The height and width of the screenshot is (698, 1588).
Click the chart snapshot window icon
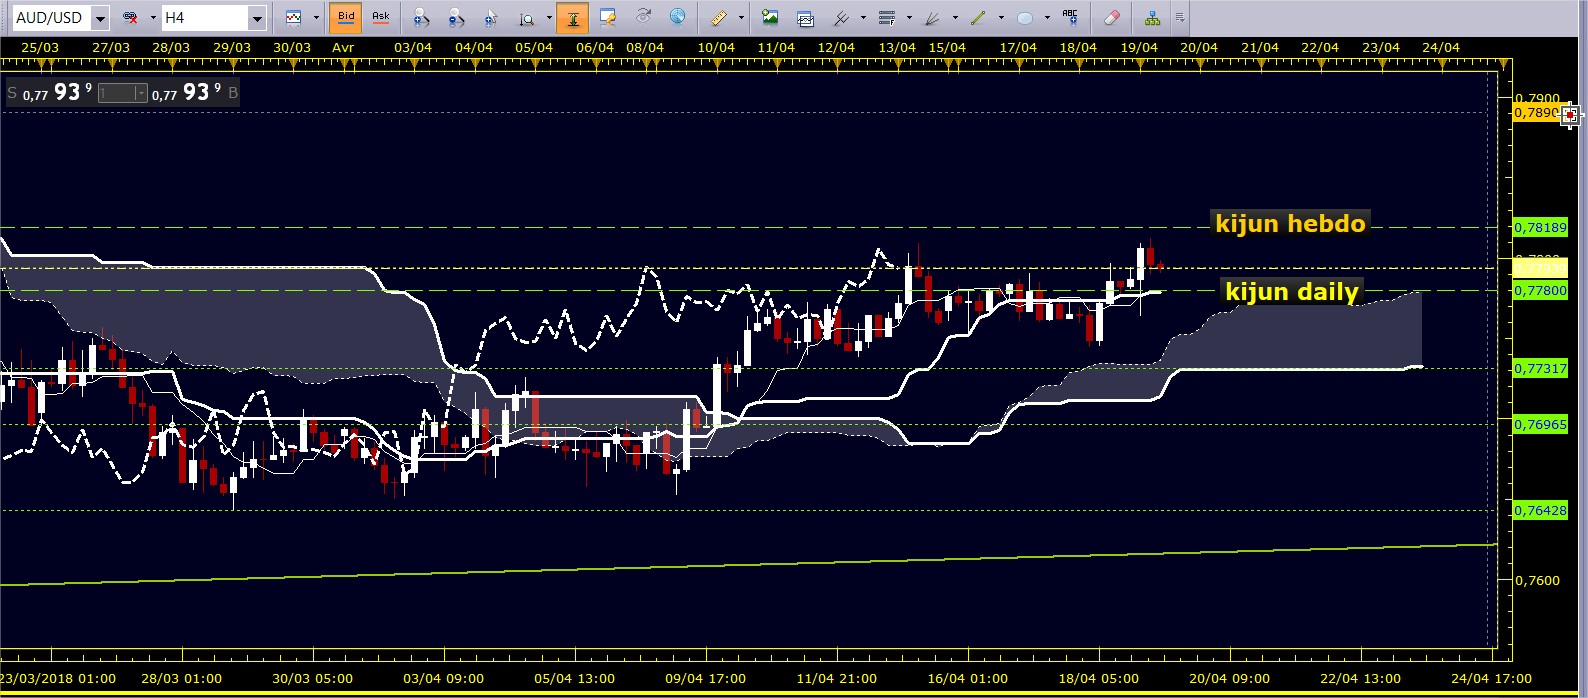(805, 18)
